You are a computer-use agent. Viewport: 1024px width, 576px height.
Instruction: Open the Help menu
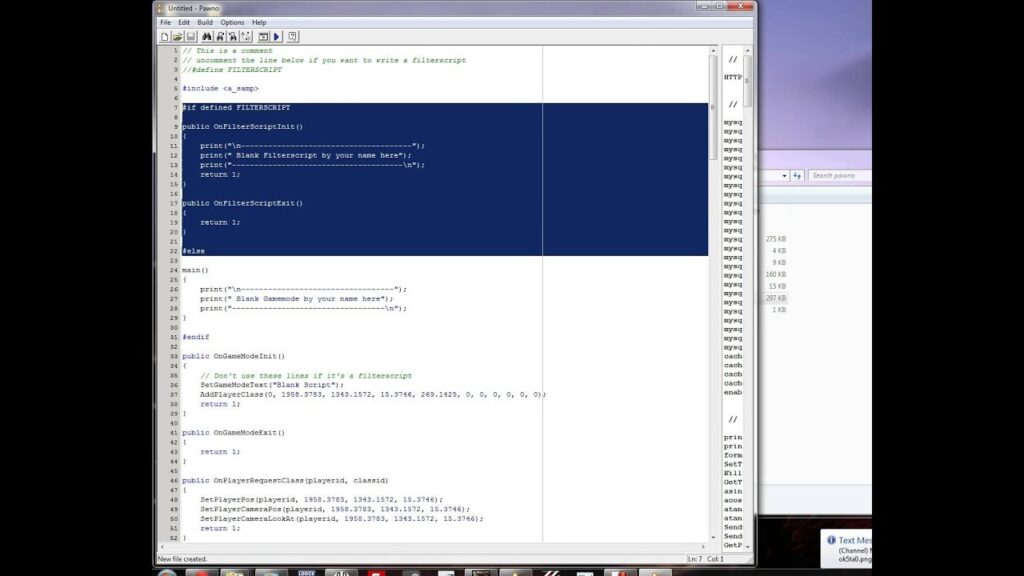259,22
